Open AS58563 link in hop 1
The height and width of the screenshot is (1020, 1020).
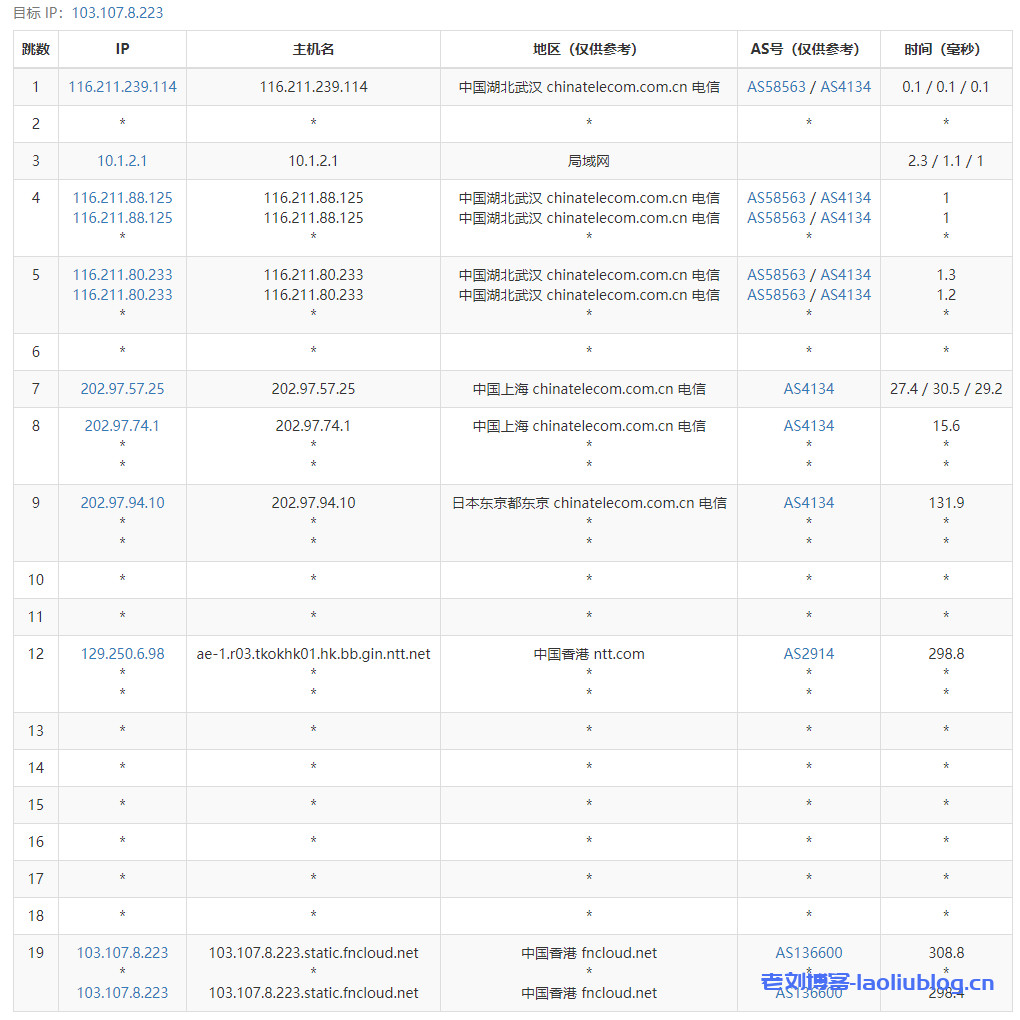776,87
